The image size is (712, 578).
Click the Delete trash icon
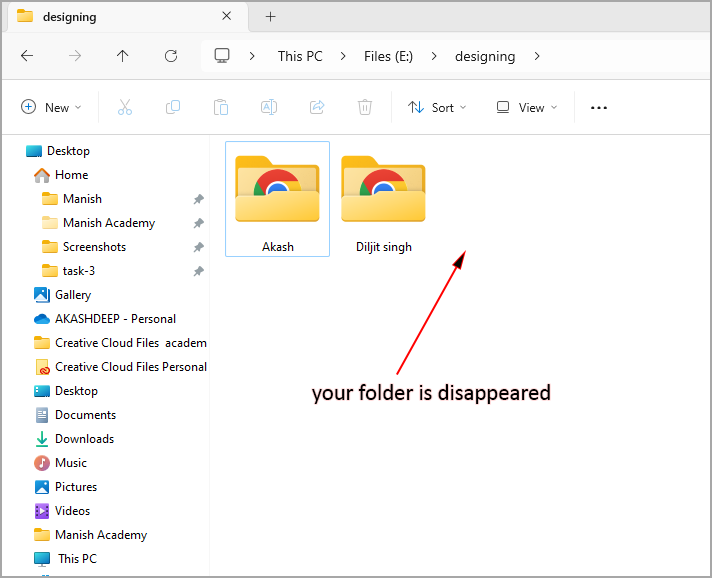(365, 107)
